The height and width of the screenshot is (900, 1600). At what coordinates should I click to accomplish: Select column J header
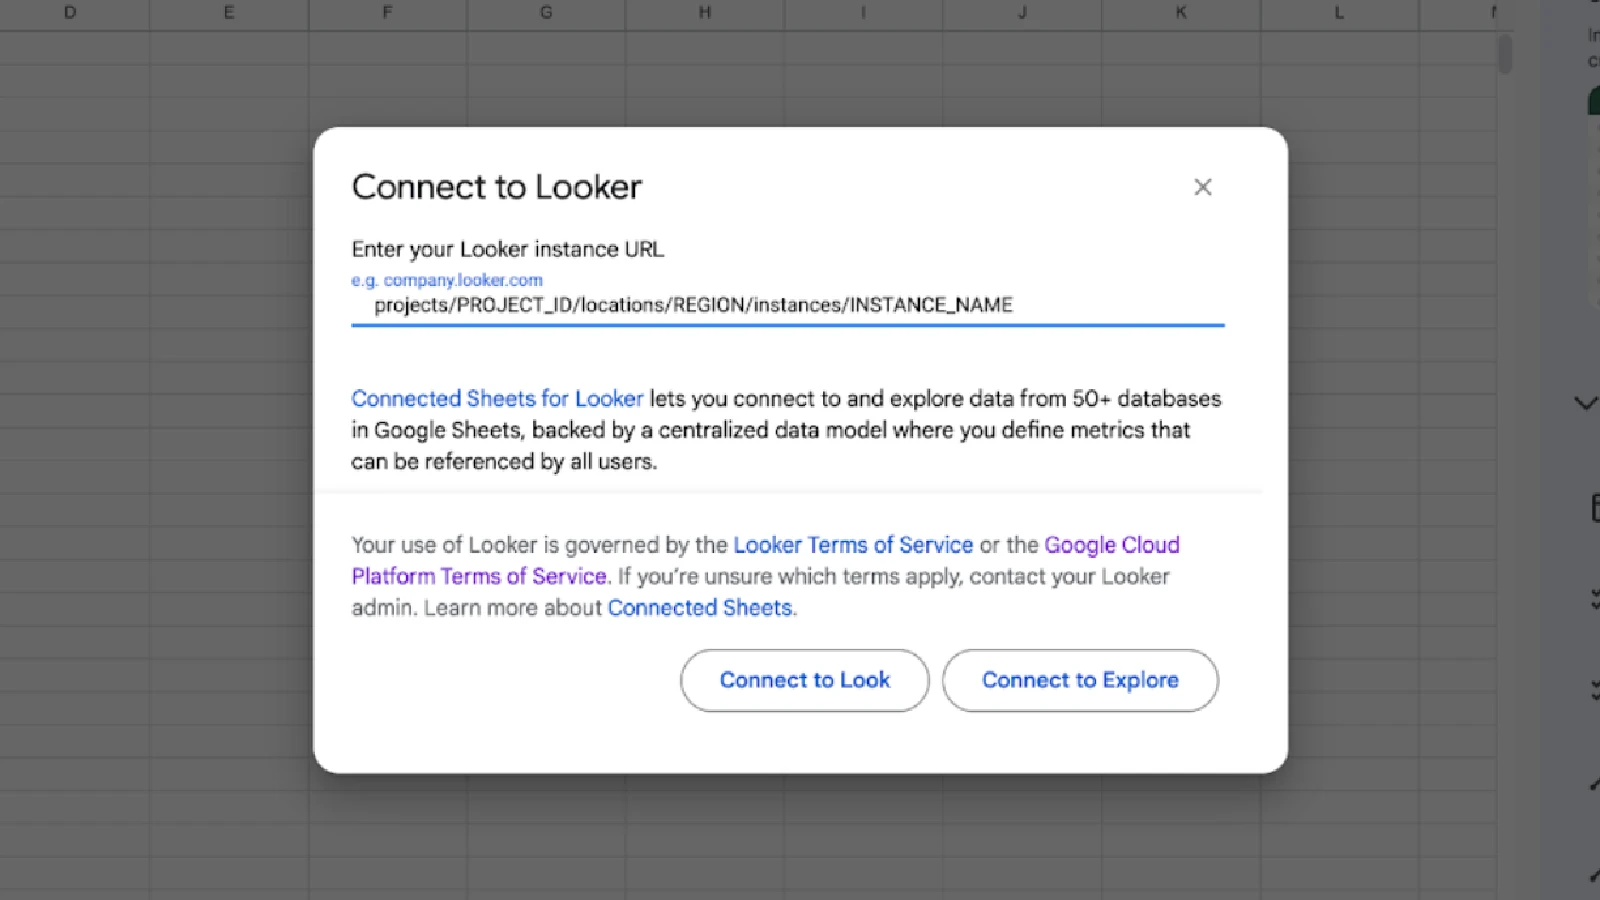pos(1022,13)
